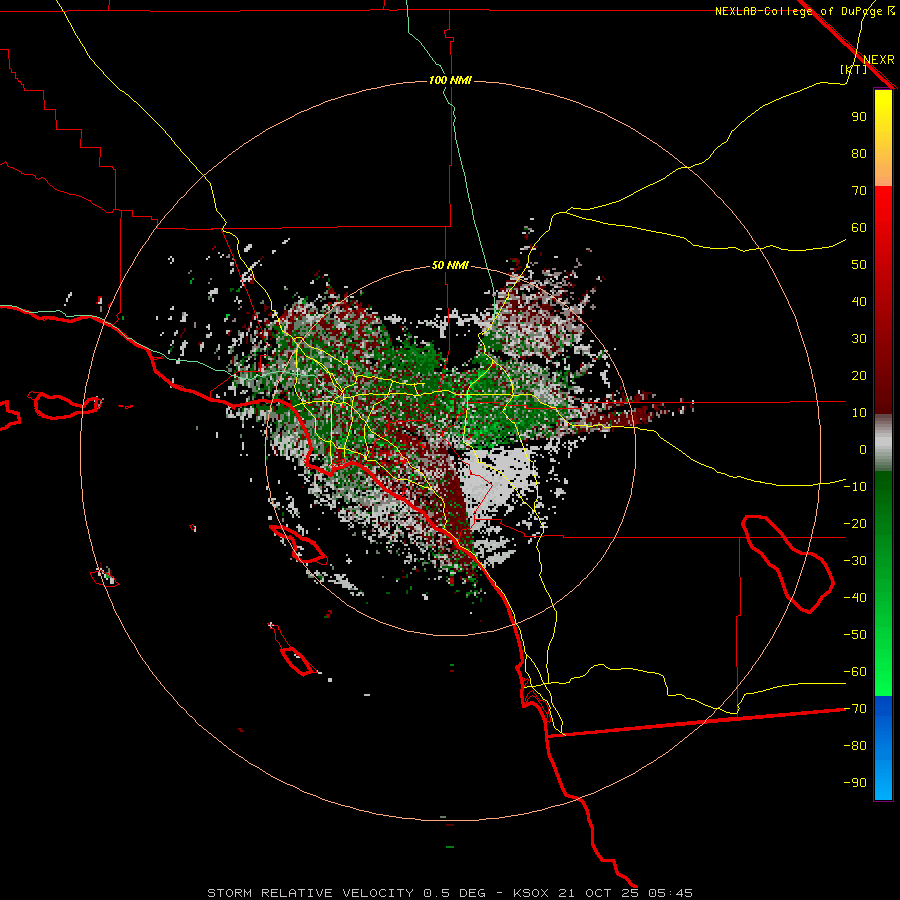Screen dimensions: 900x900
Task: Click the blue bottom segment of color bar
Action: point(883,748)
